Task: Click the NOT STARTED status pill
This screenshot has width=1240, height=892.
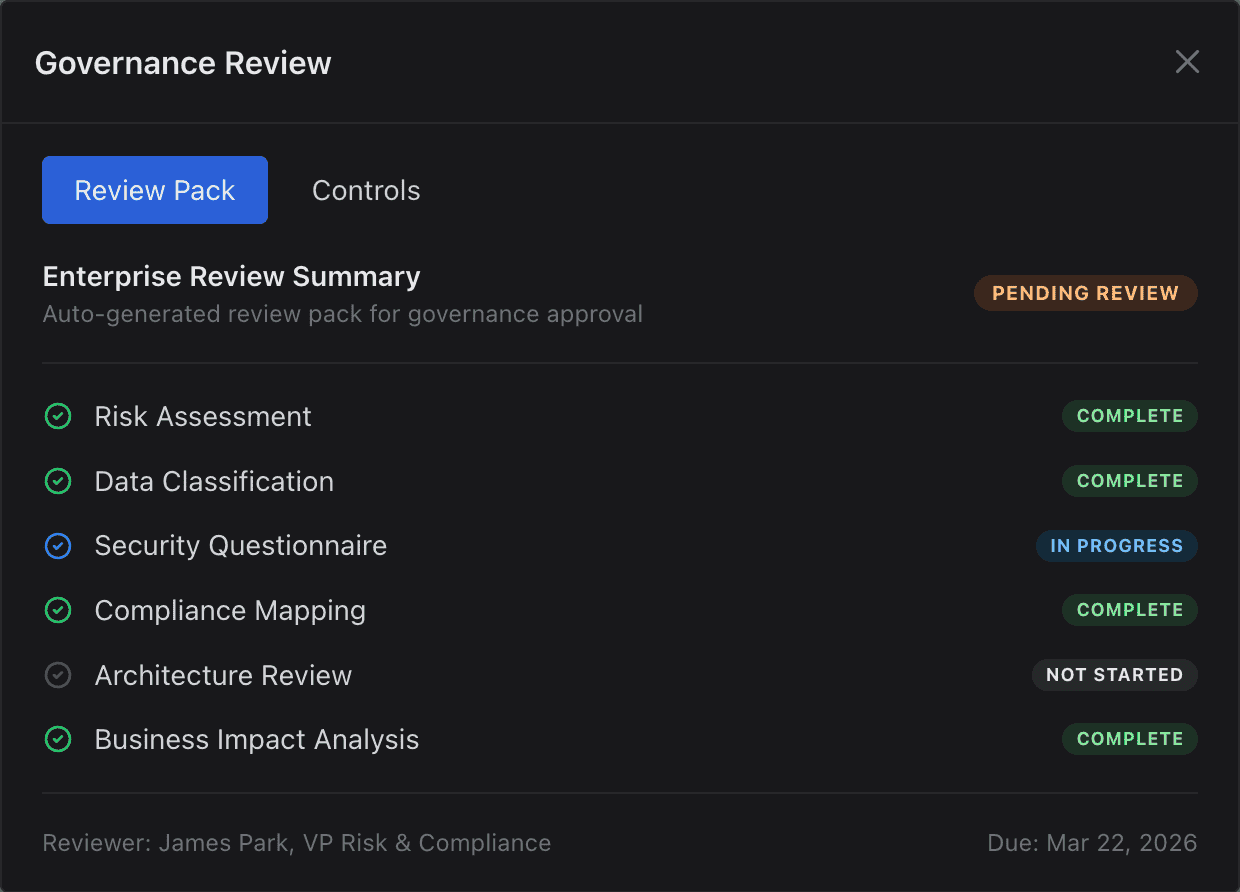Action: click(x=1114, y=675)
